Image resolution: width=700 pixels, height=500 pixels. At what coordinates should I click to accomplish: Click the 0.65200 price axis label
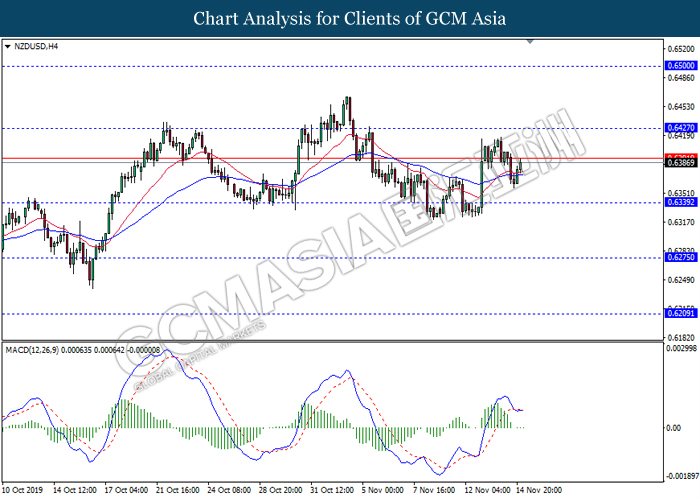(680, 48)
